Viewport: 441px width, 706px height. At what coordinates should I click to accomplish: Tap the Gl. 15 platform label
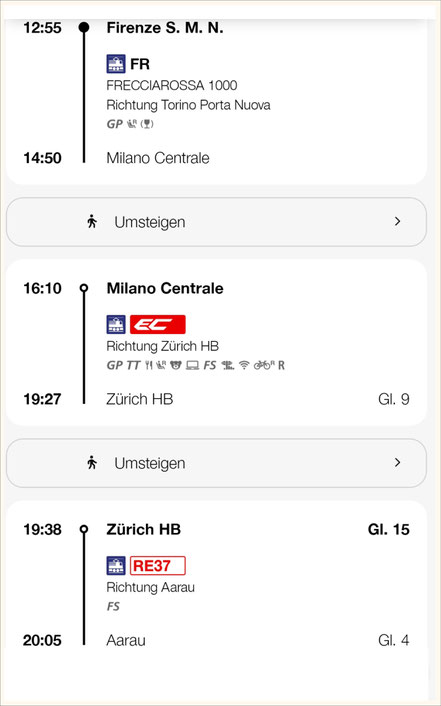[x=389, y=529]
